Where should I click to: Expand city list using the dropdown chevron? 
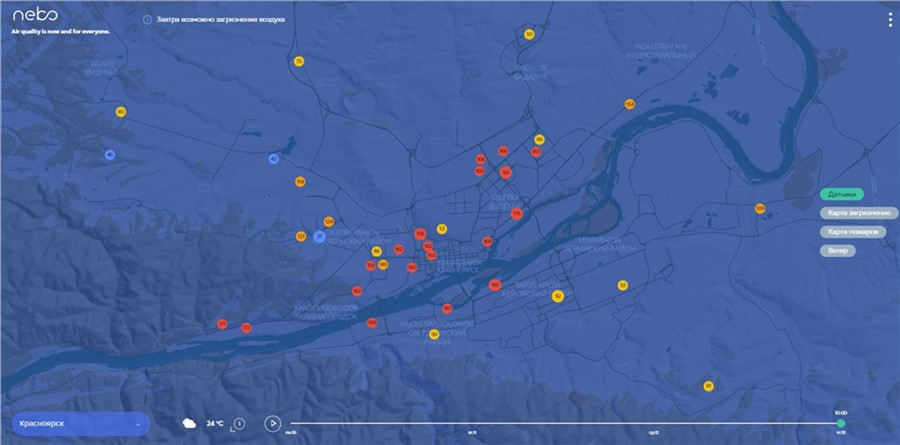[x=138, y=424]
